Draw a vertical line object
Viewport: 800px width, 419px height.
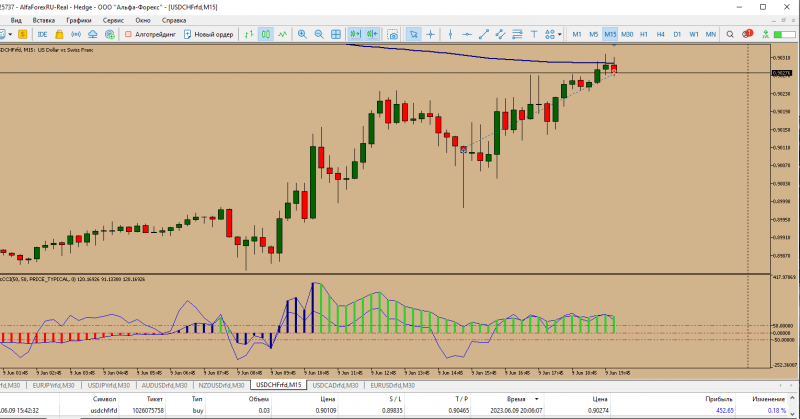pos(450,34)
